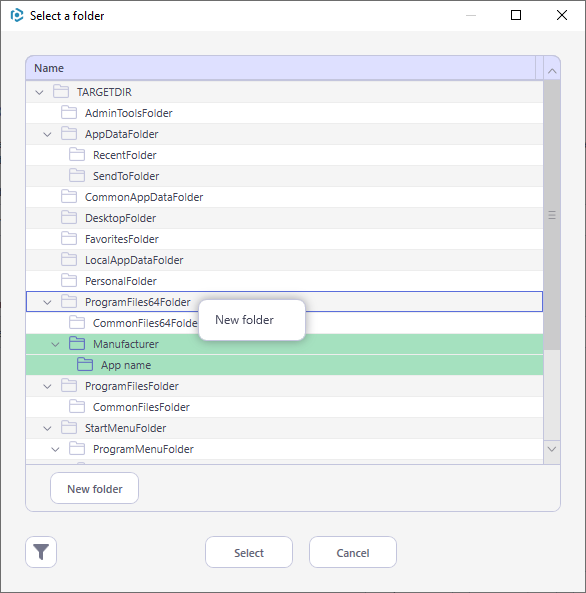Click the filter funnel icon button
The height and width of the screenshot is (593, 586).
pos(41,552)
